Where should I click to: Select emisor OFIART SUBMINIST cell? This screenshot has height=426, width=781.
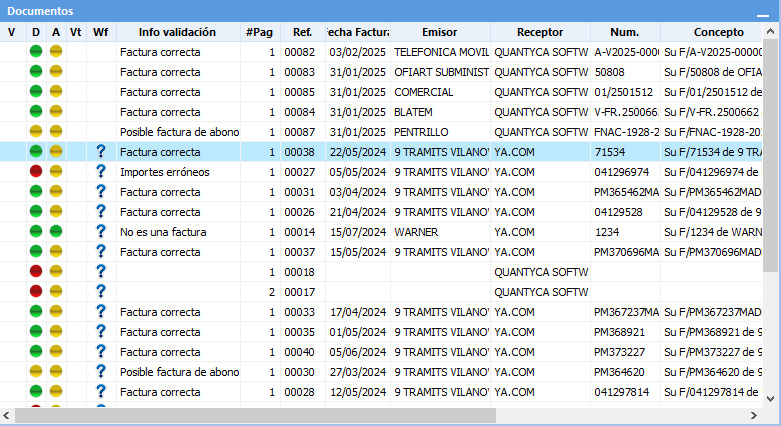pos(440,72)
